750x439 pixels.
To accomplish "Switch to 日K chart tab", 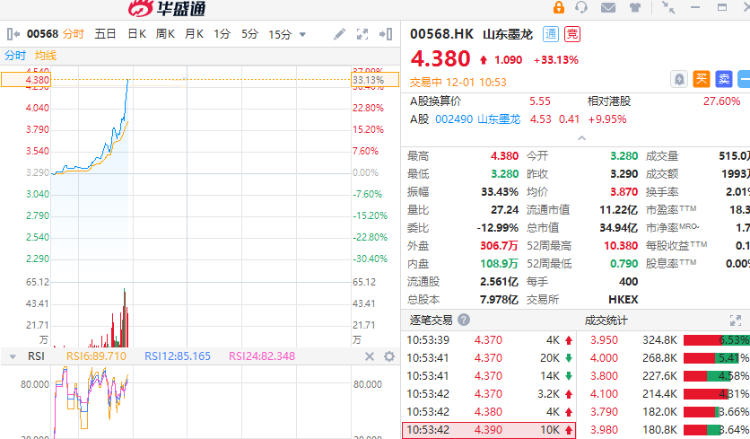I will [x=137, y=34].
